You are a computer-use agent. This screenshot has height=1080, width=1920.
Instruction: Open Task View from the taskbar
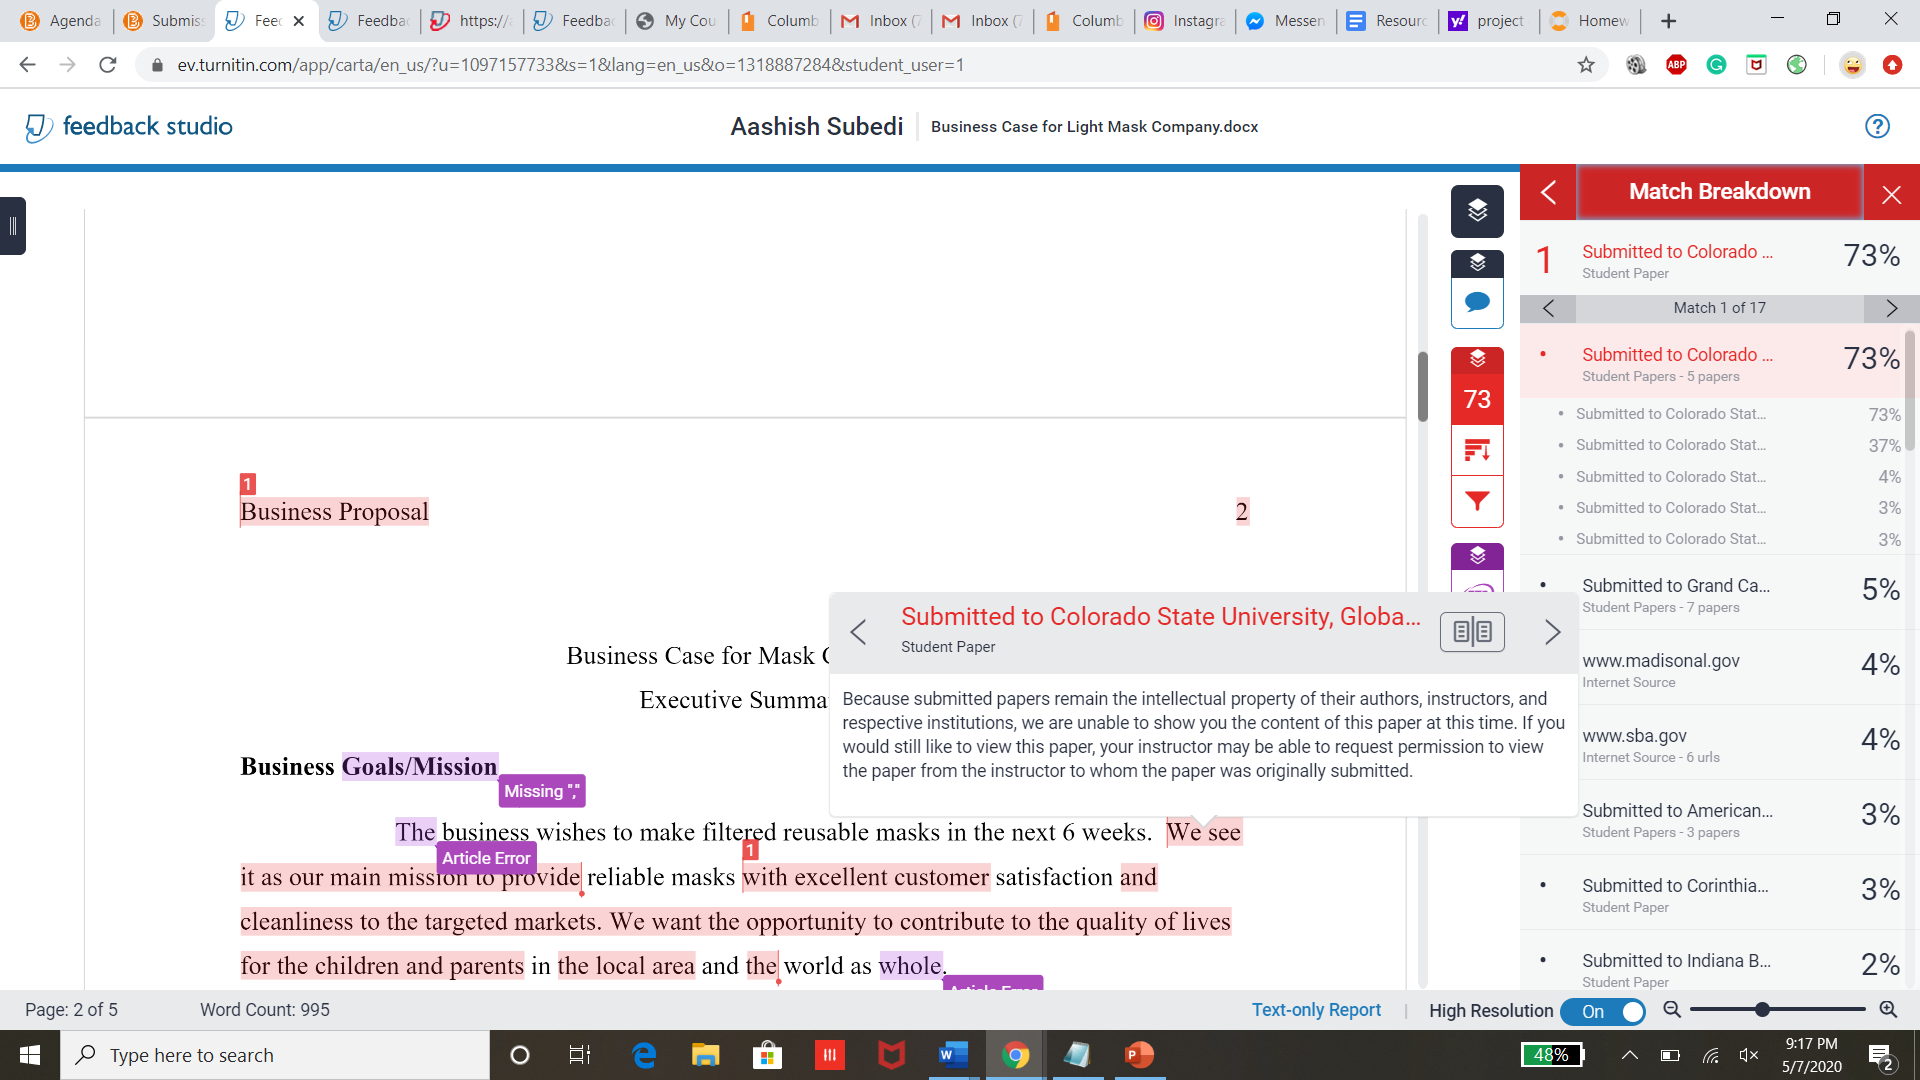coord(580,1055)
